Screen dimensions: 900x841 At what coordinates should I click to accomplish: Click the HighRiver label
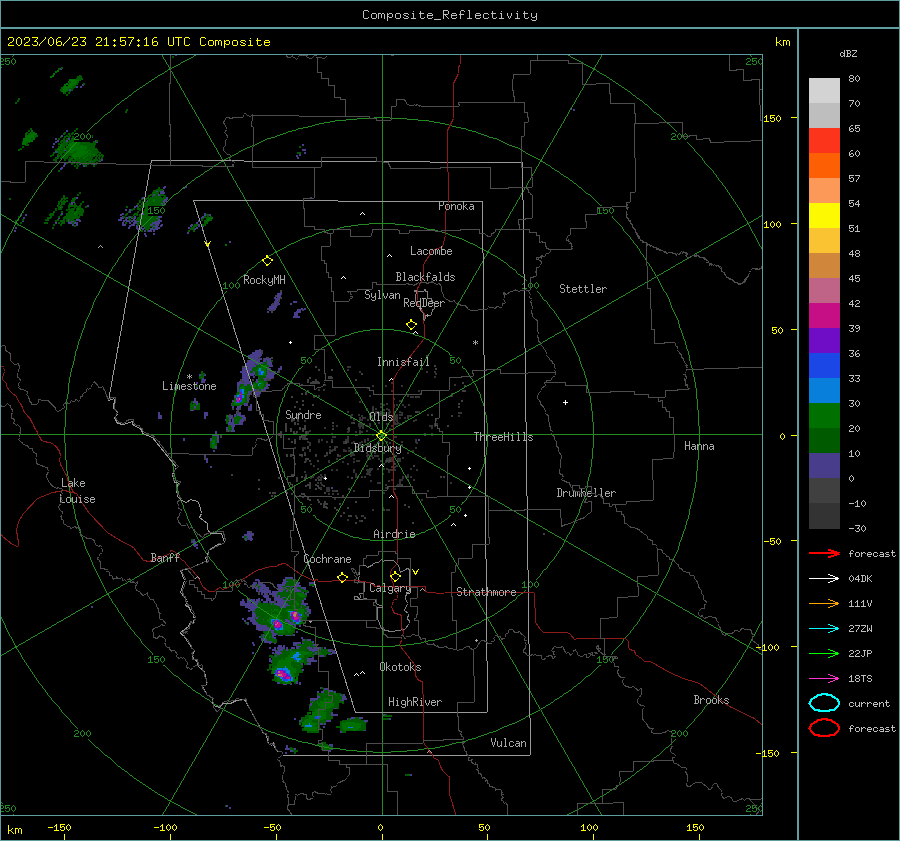tap(415, 702)
